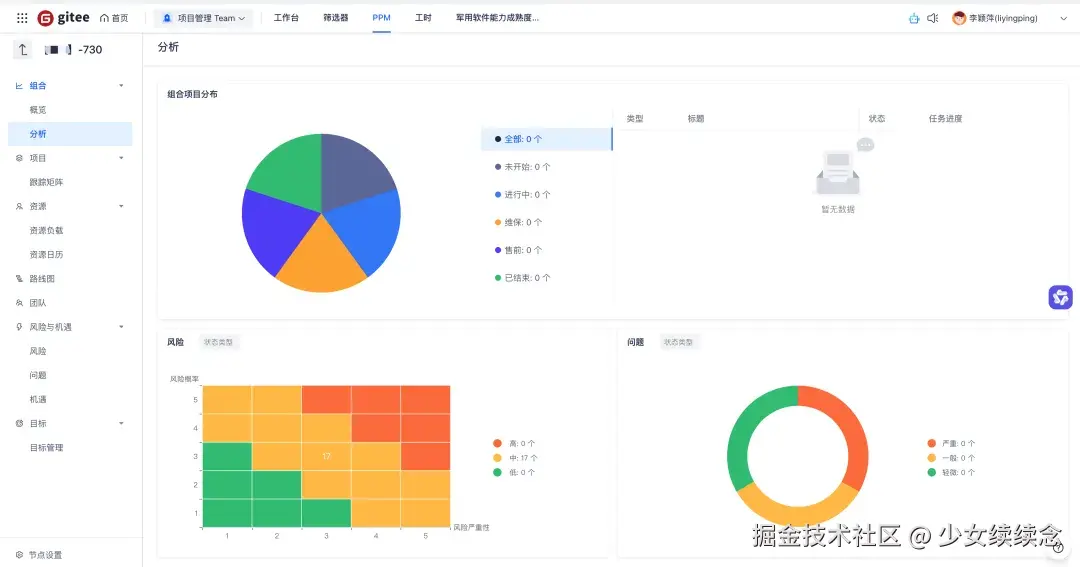Open 节点设置 at the sidebar bottom
Screen dimensions: 1080x567
click(45, 555)
